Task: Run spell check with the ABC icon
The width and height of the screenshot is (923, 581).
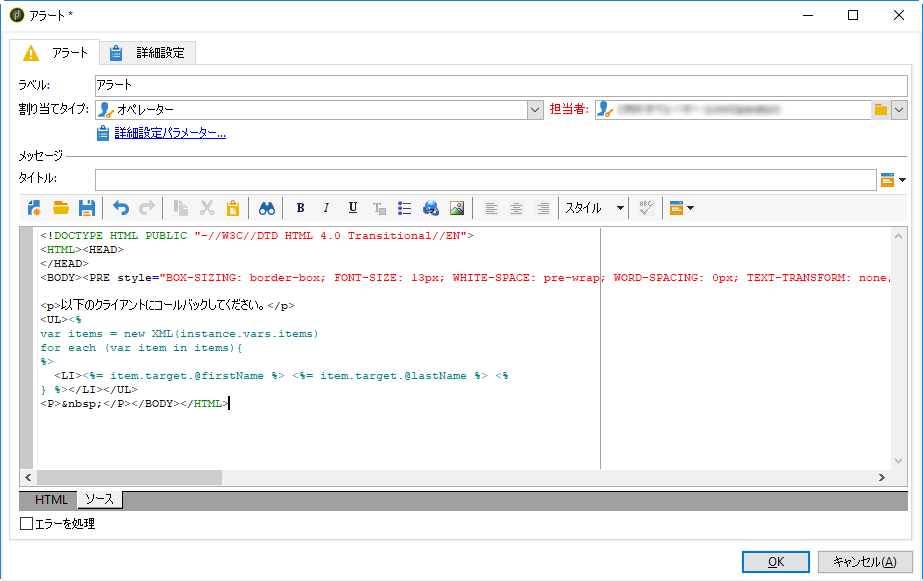Action: [x=646, y=208]
